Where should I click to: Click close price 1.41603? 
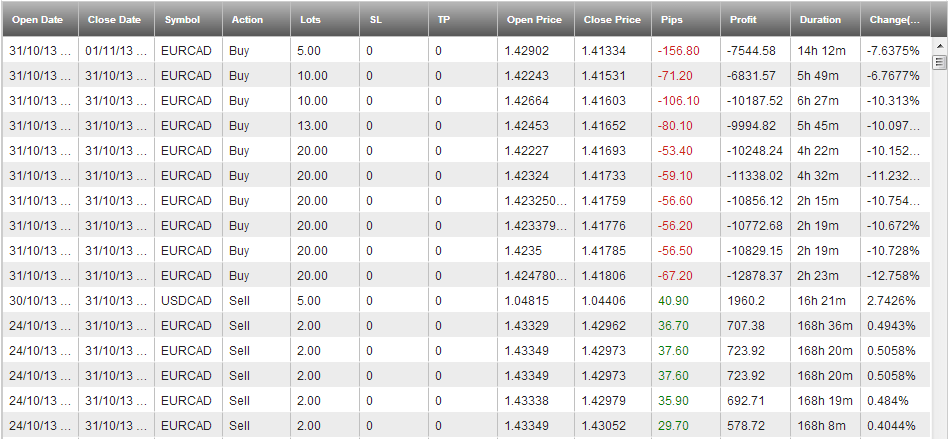click(x=604, y=101)
